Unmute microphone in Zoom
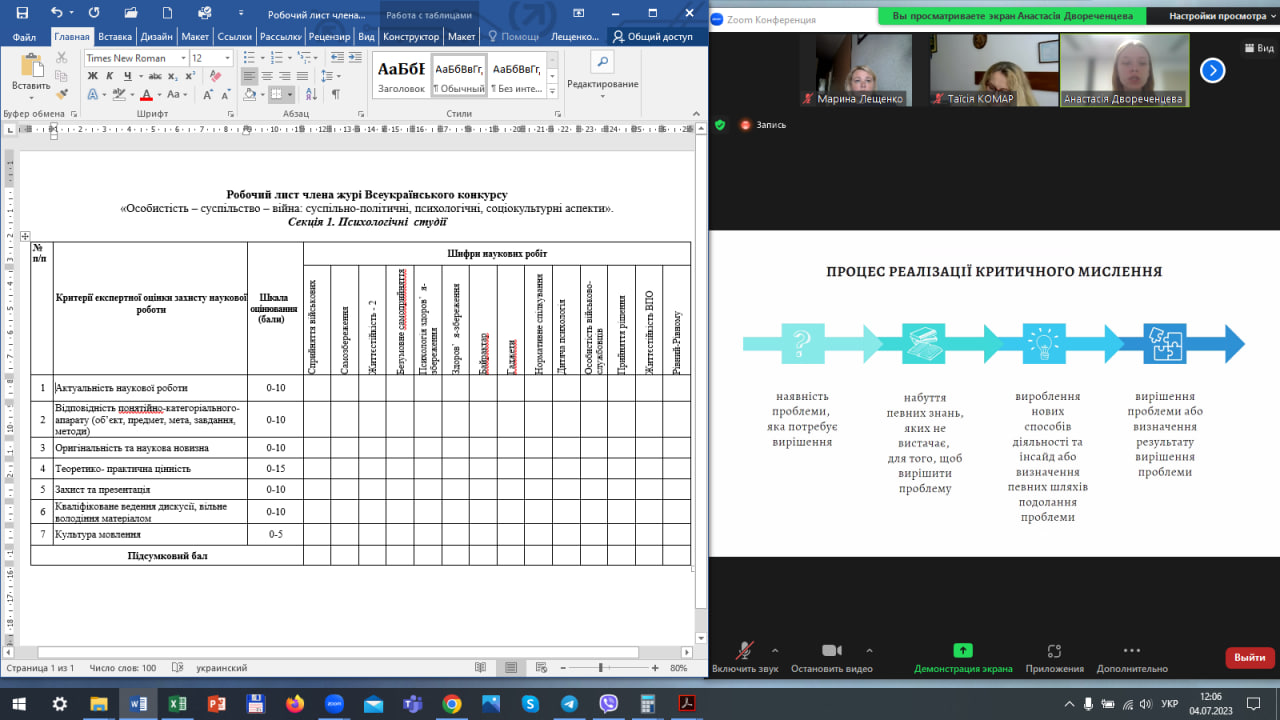The width and height of the screenshot is (1280, 720). pos(744,651)
